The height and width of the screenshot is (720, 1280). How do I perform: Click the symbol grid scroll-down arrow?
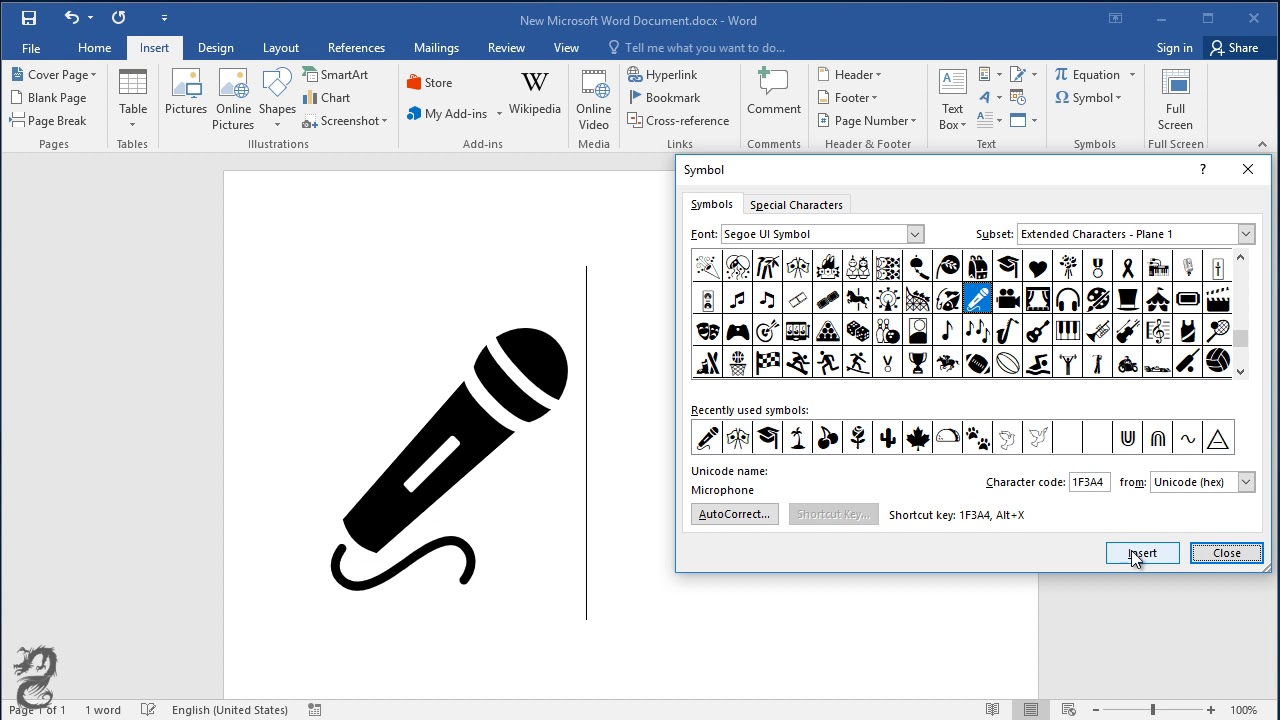coord(1241,372)
